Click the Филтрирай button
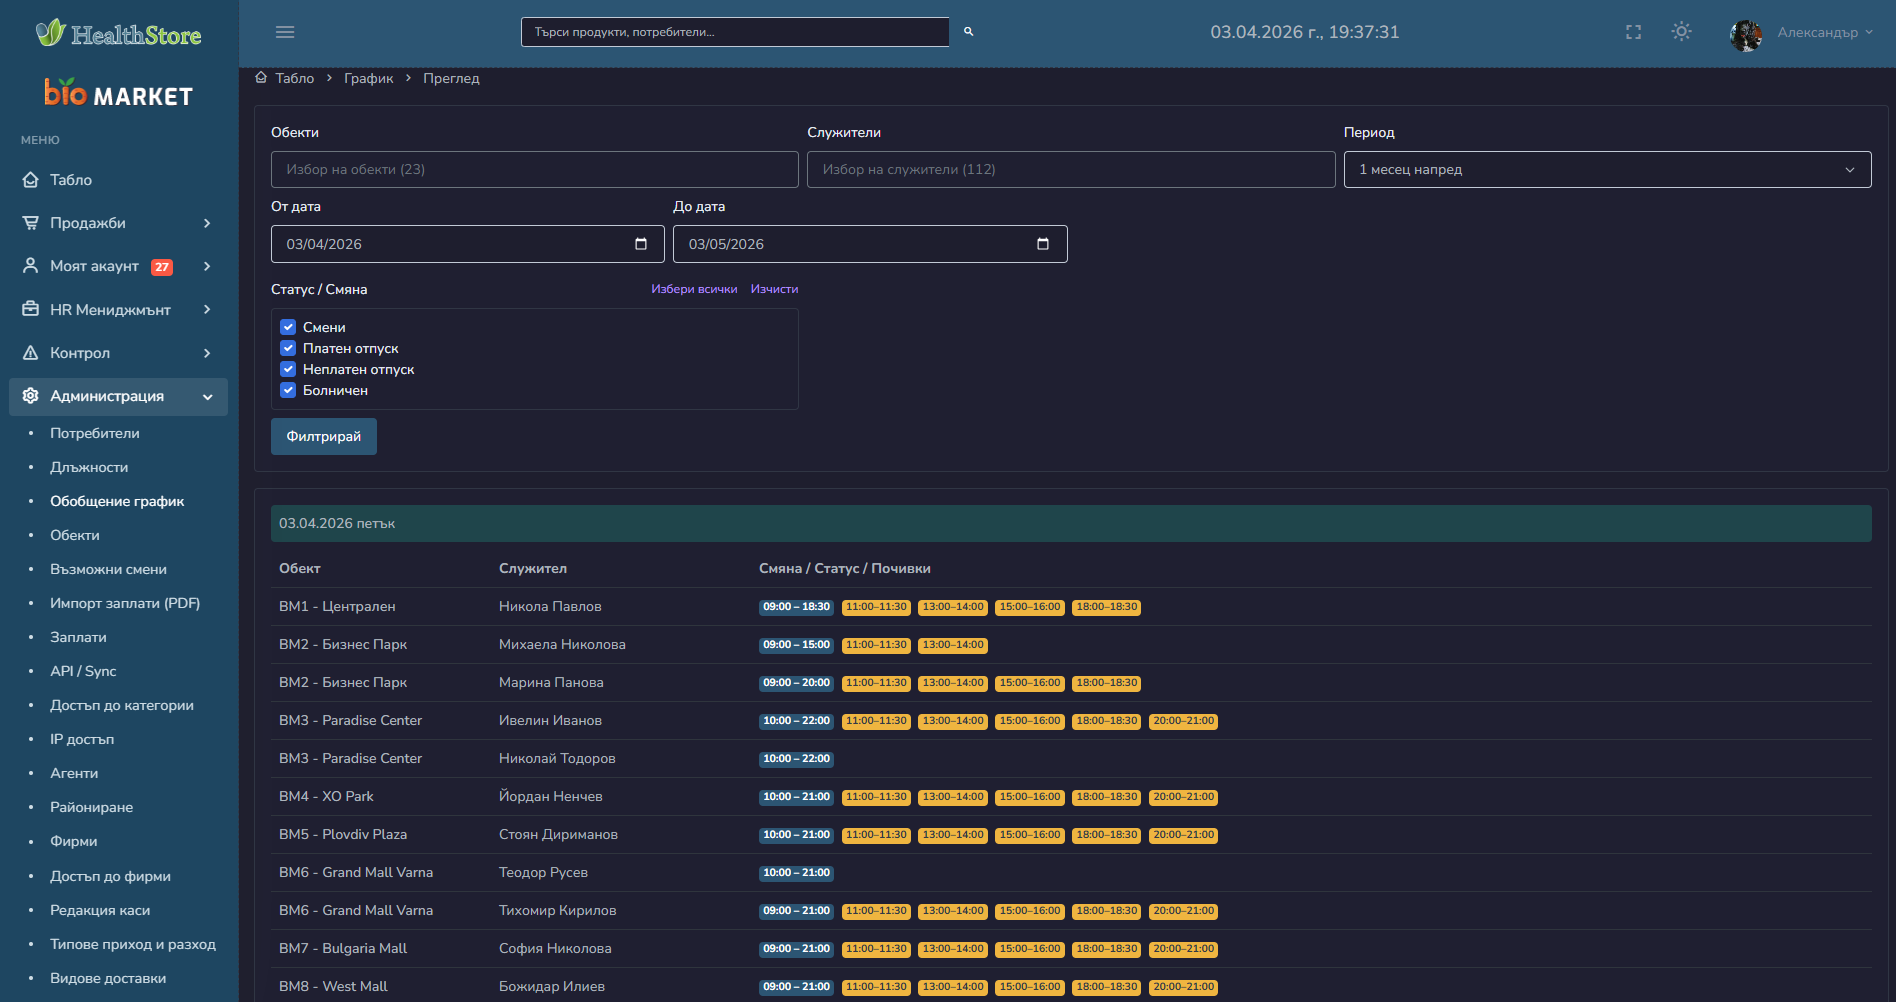Viewport: 1896px width, 1002px height. [324, 436]
